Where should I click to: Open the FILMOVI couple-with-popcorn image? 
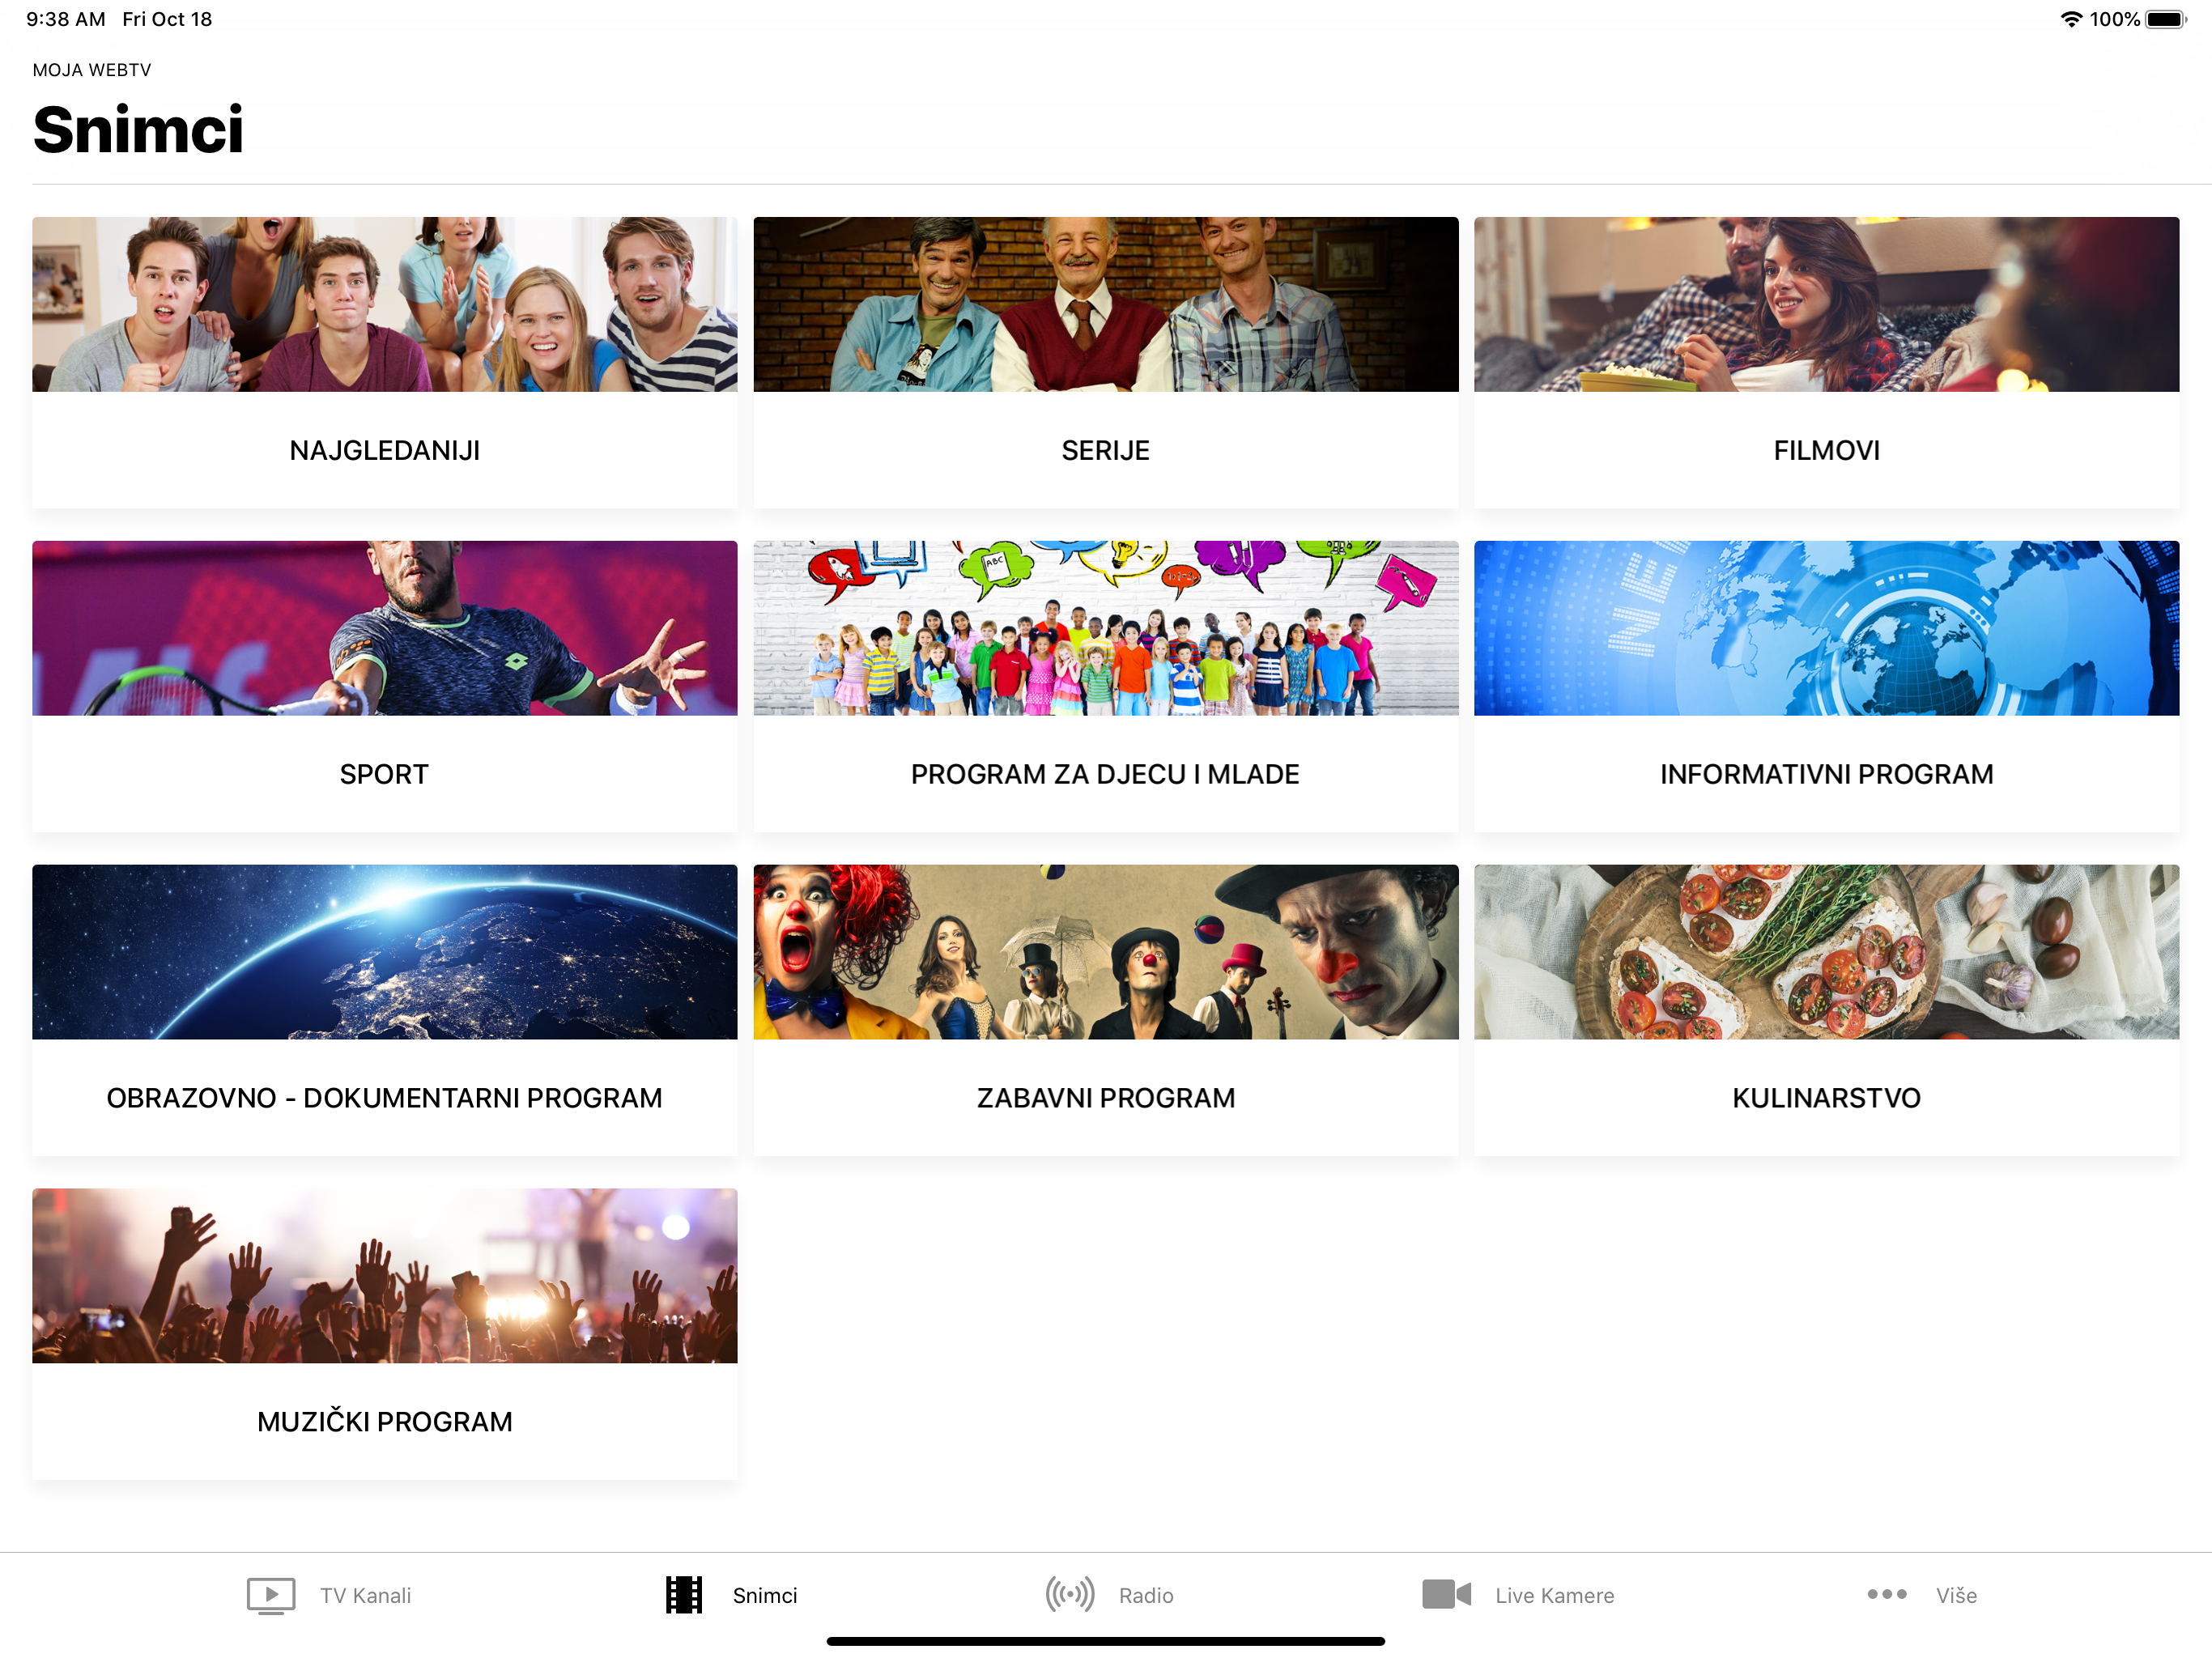pos(1827,304)
